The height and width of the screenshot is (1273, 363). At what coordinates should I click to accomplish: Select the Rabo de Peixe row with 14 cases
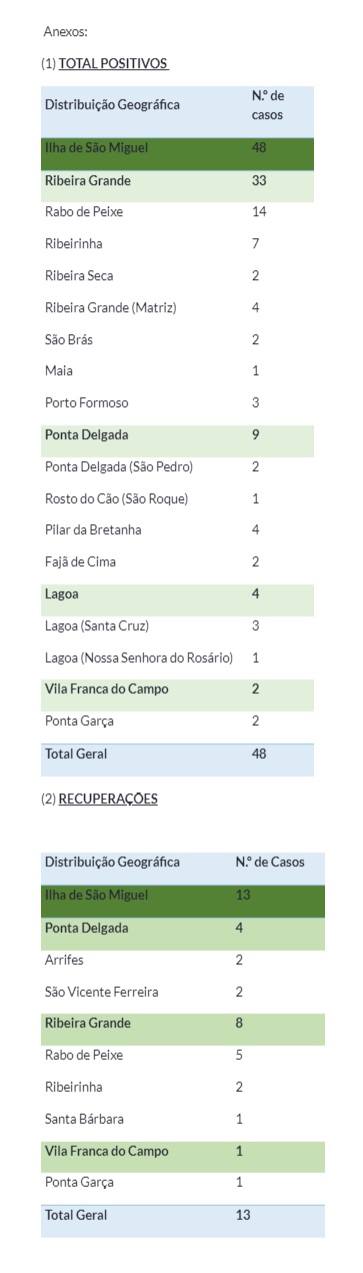click(177, 213)
